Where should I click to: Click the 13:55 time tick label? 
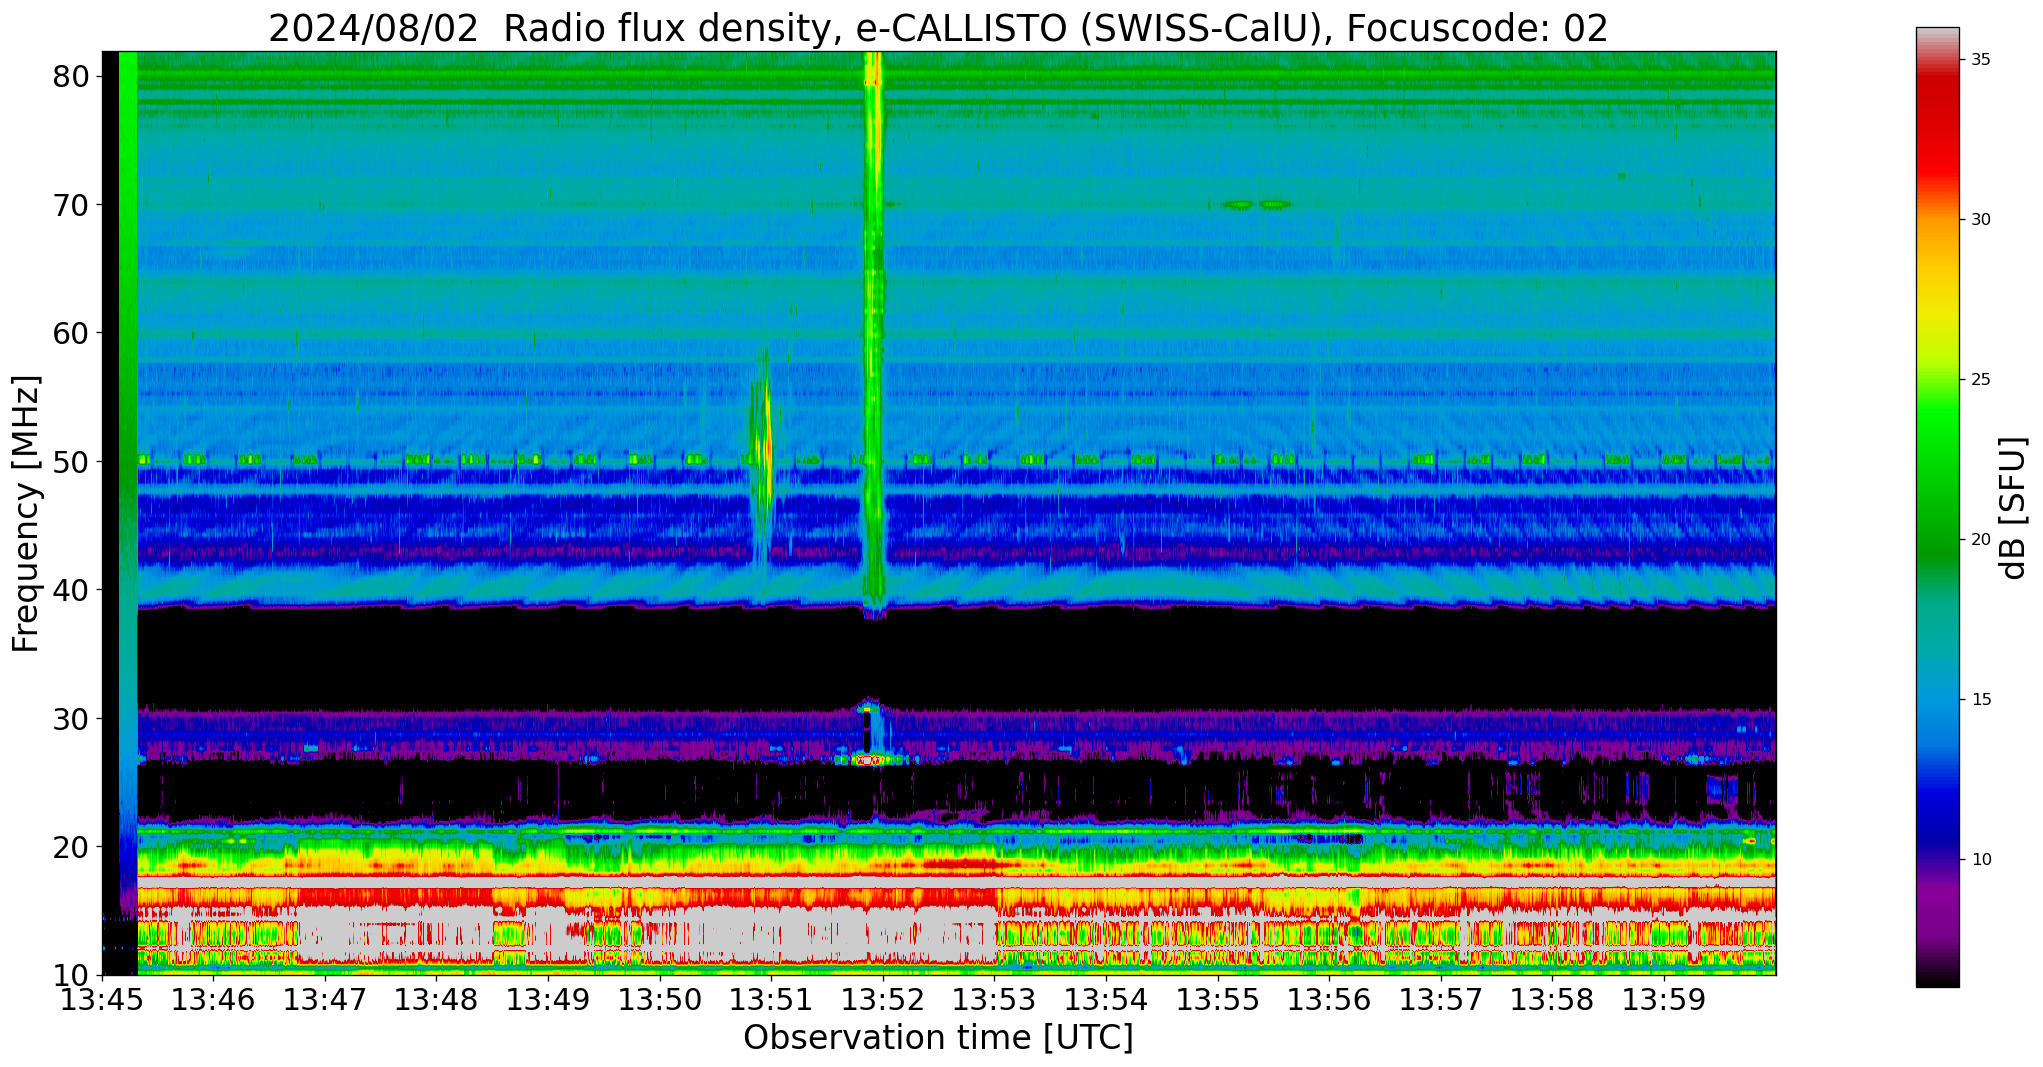(1217, 999)
